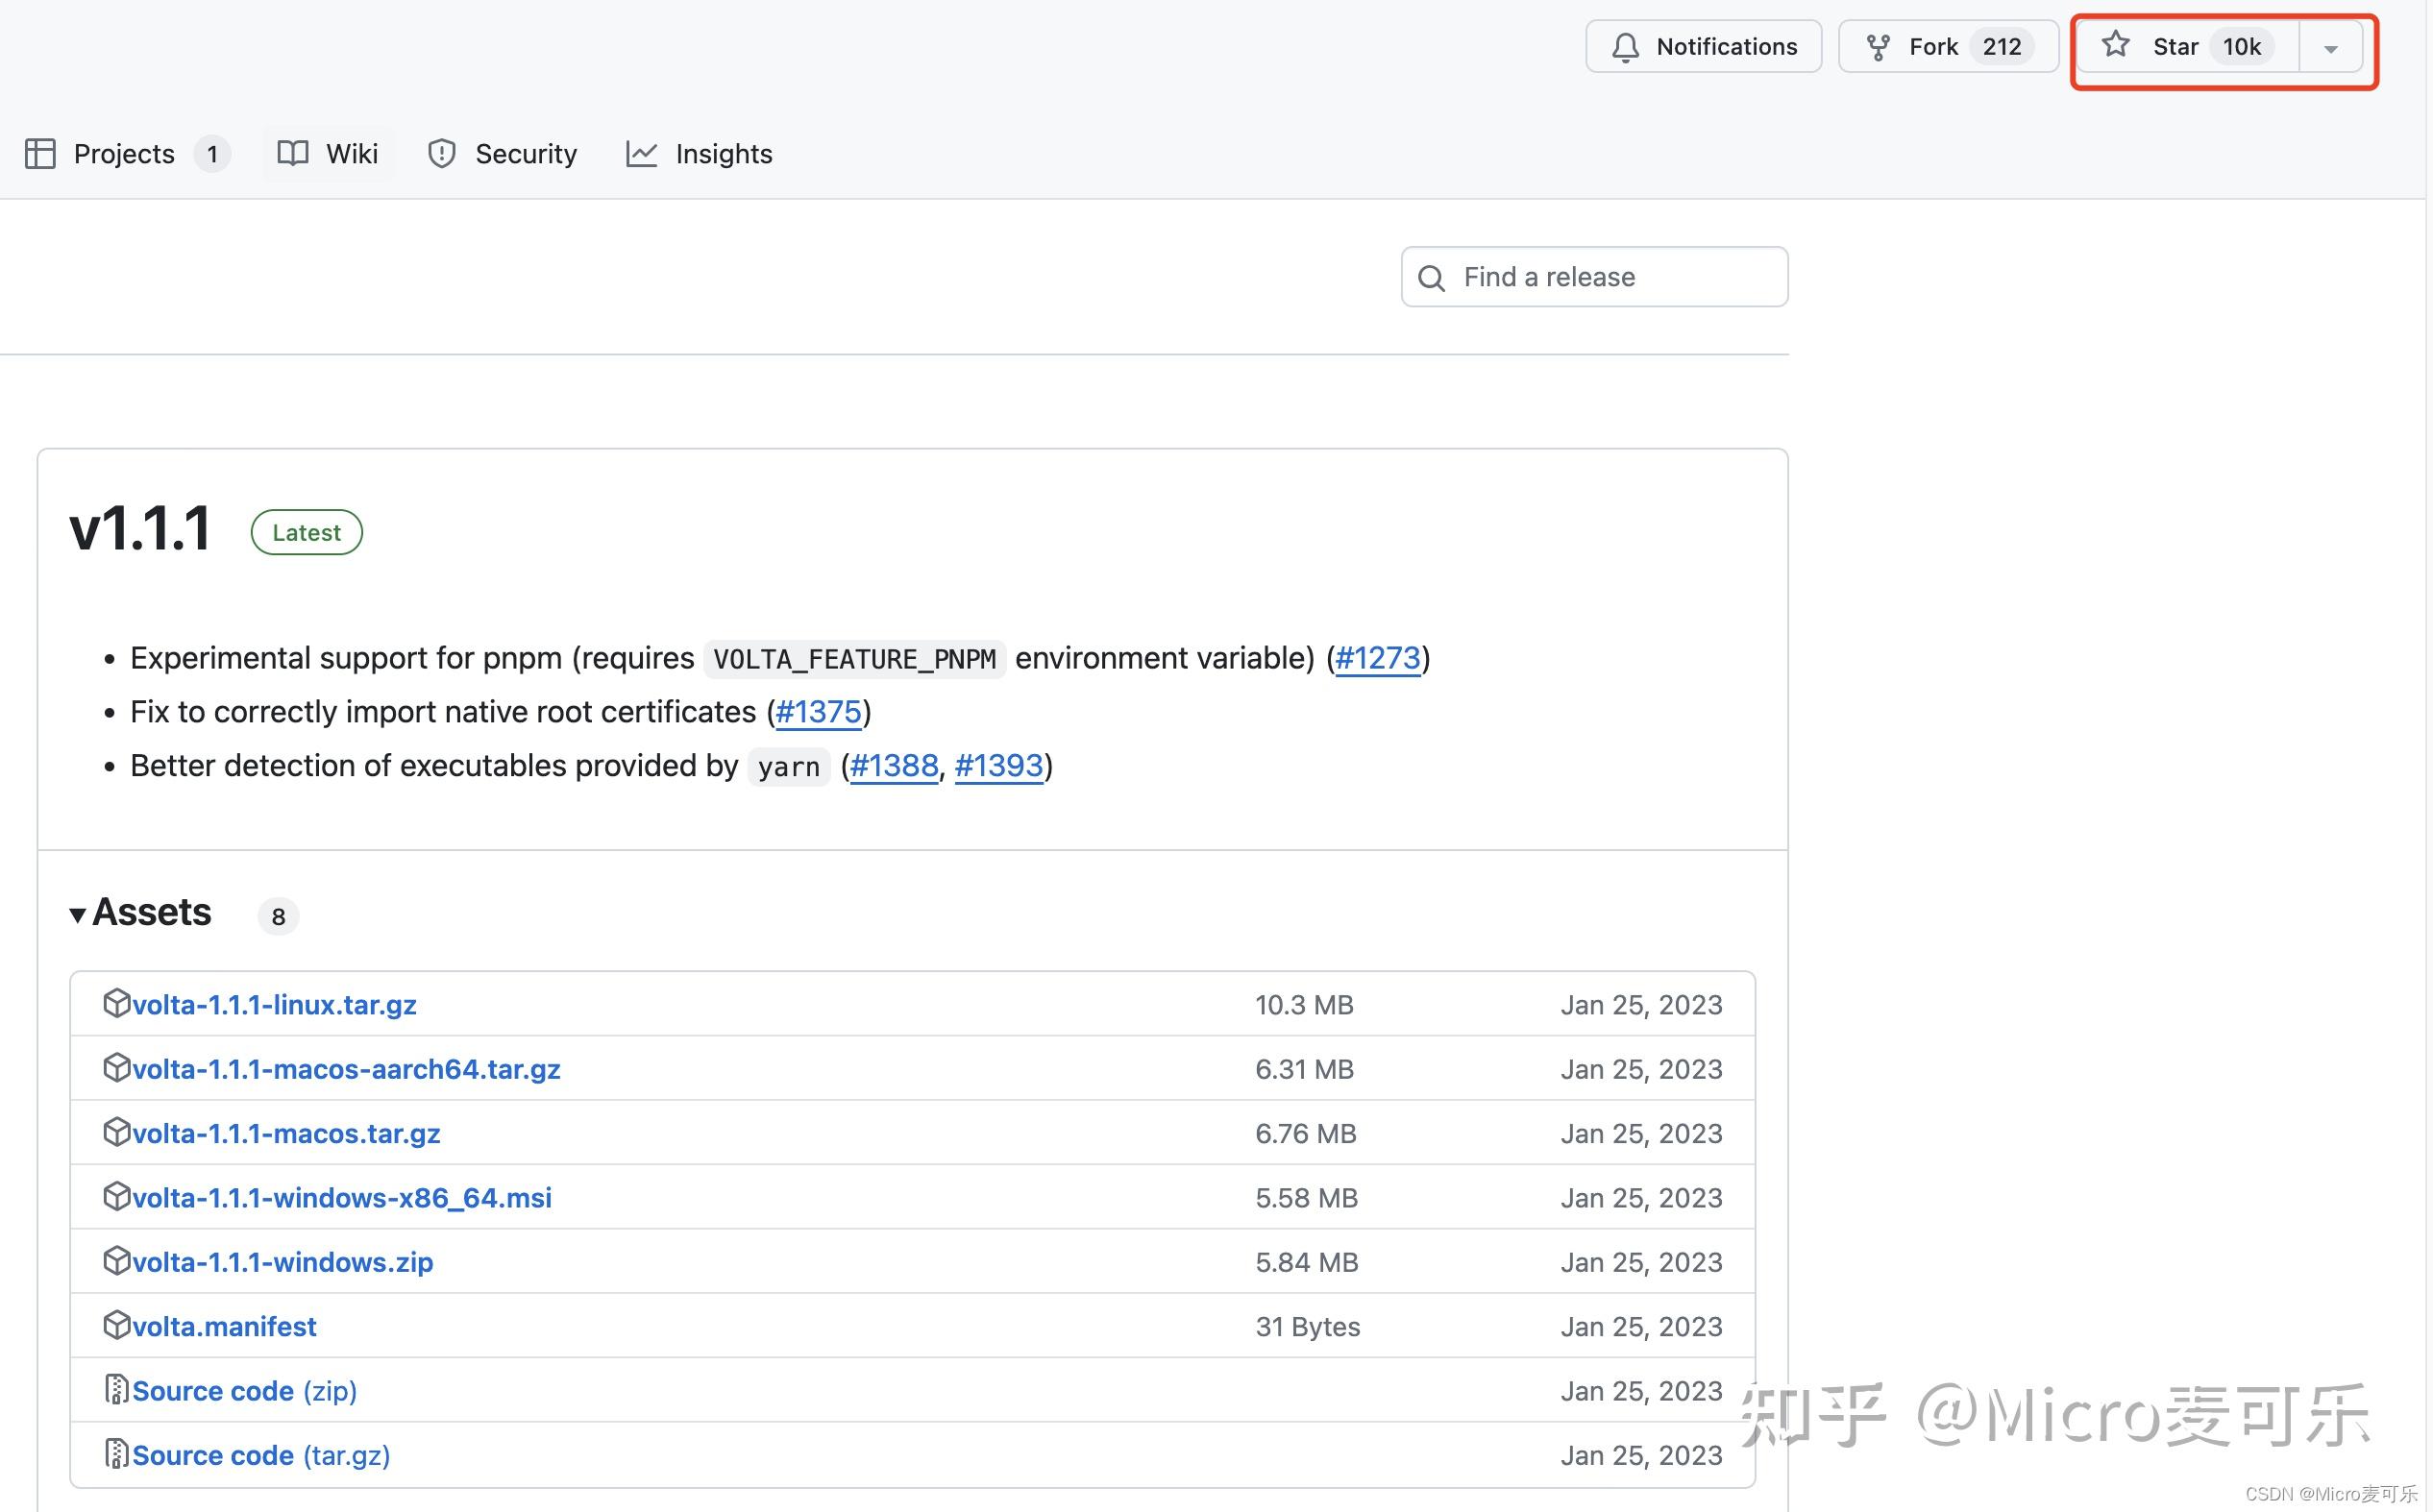
Task: Download volta-1.1.1-macos-aarch64.tar.gz
Action: click(346, 1069)
